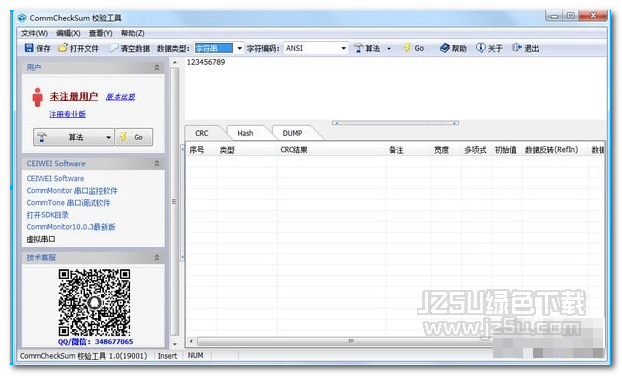Switch to the DUMP tab

292,133
